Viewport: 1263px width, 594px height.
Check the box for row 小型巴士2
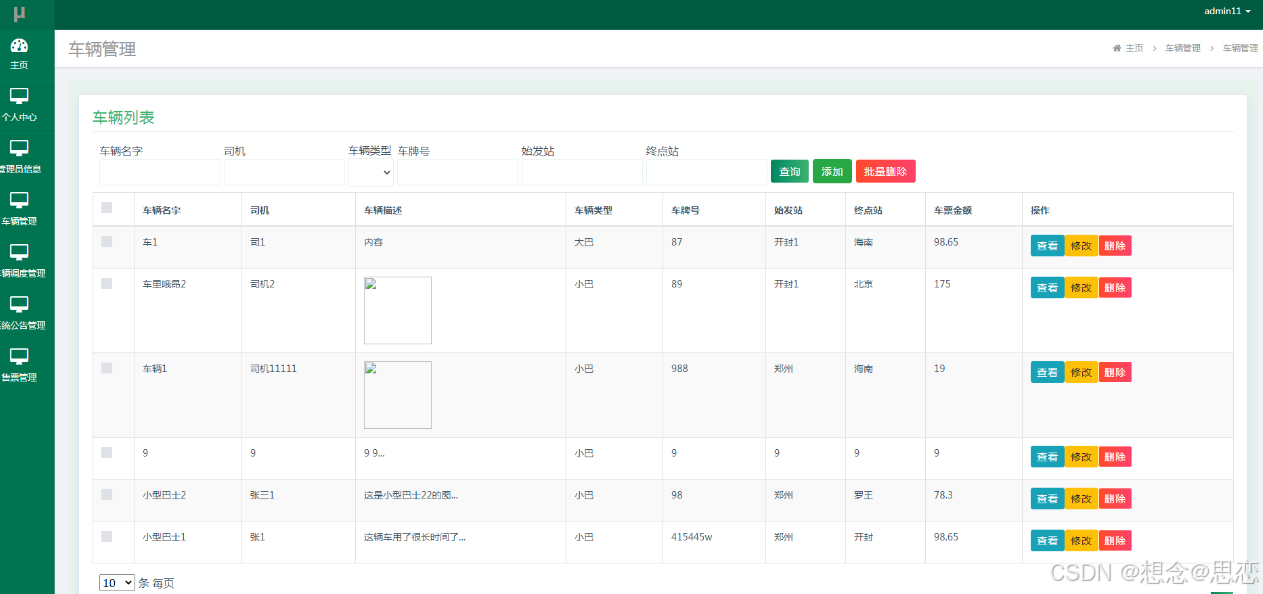click(x=107, y=494)
